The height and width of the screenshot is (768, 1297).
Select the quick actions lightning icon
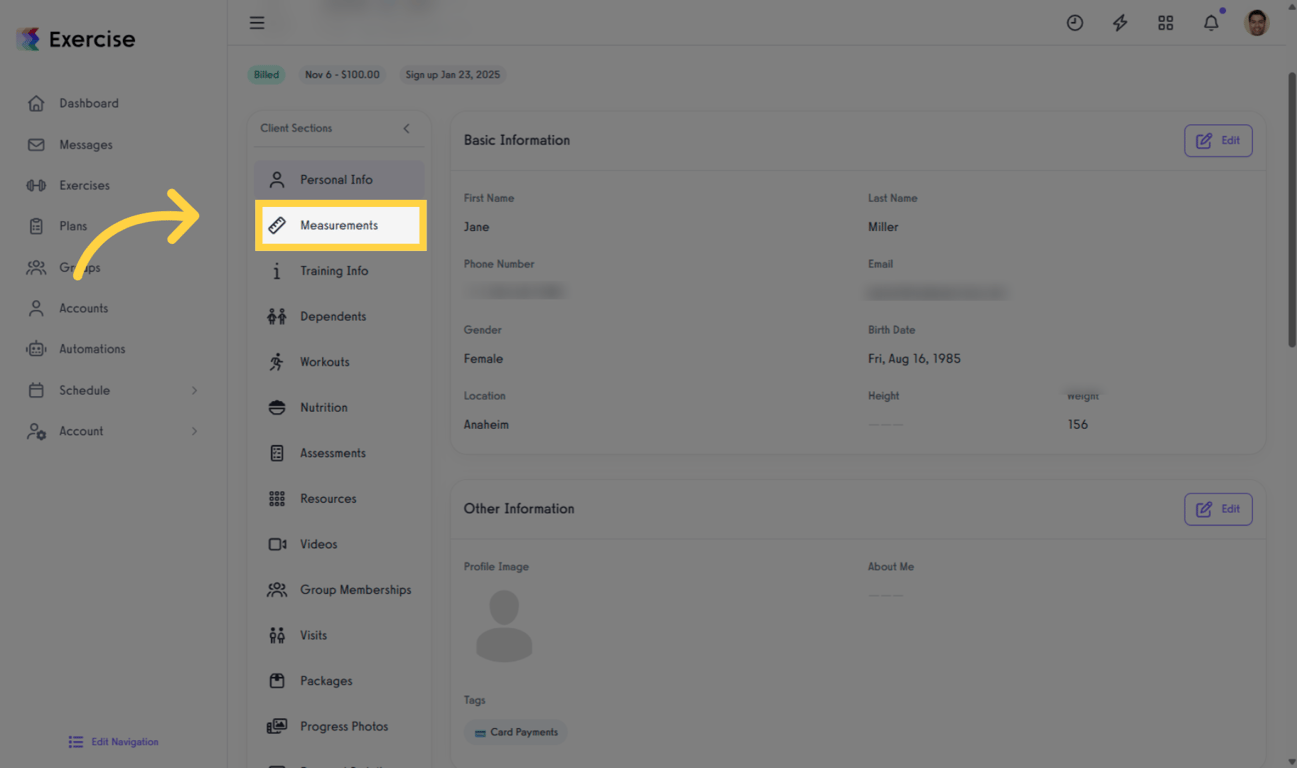(x=1120, y=22)
